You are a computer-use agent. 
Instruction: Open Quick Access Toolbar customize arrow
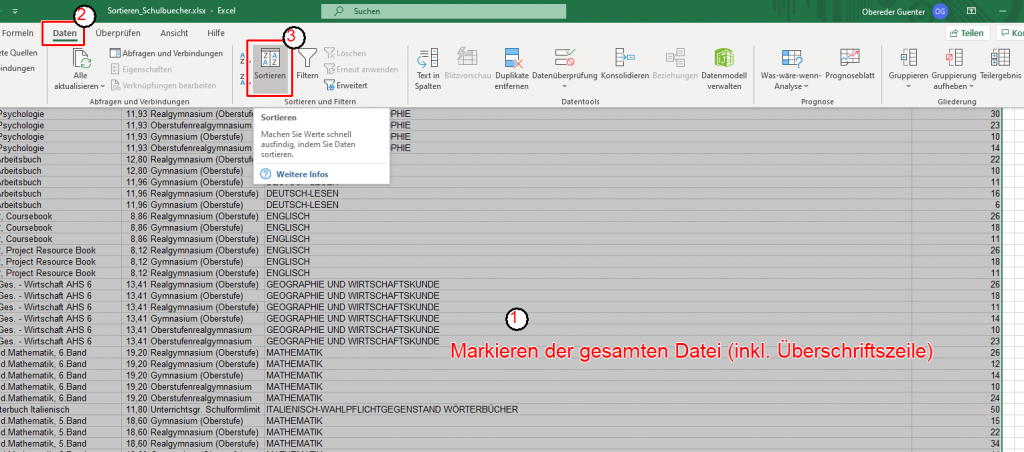click(14, 11)
